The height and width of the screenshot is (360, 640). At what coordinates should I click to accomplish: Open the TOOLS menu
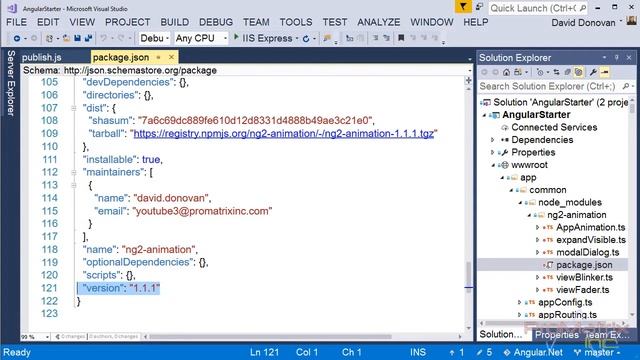(x=296, y=22)
